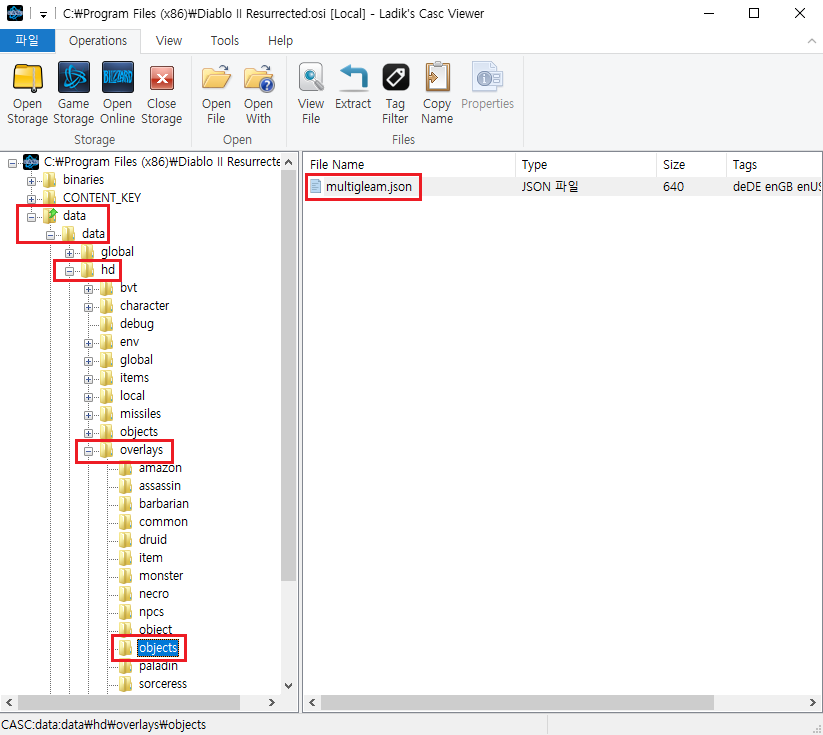Click file list horizontal scroll right arrow
The image size is (823, 735).
click(x=813, y=702)
